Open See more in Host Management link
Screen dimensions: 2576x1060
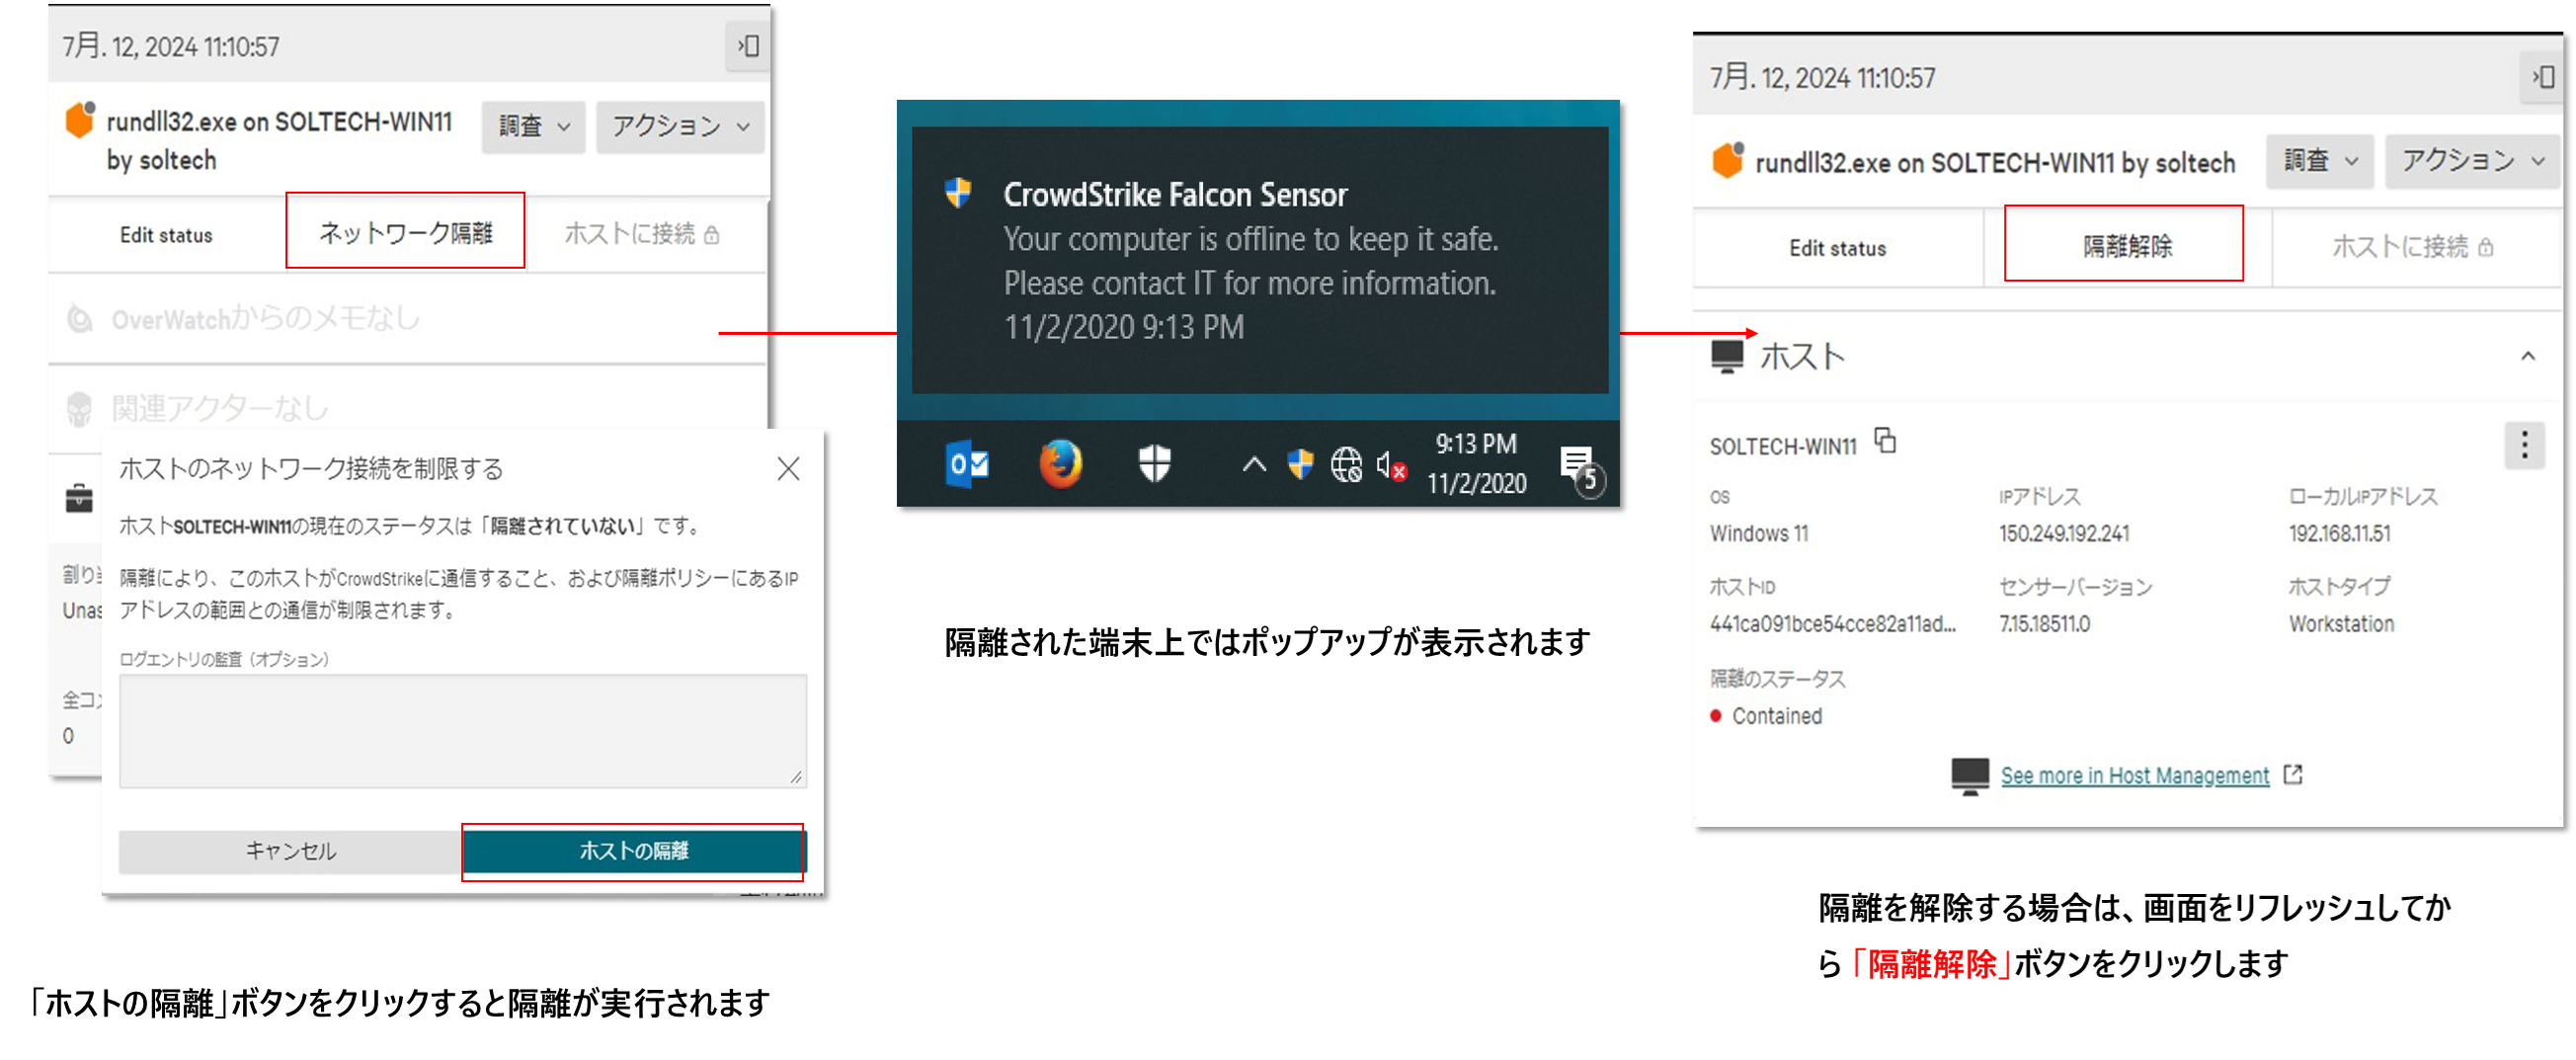click(2134, 775)
